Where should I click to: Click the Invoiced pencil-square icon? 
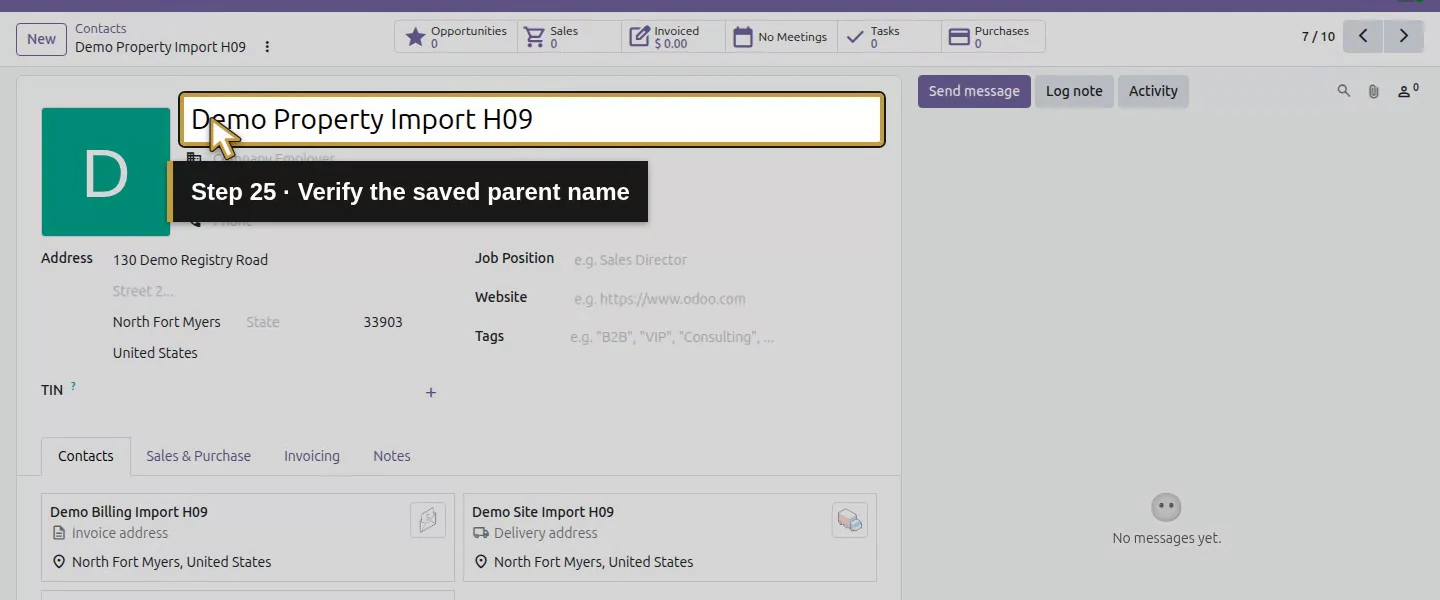639,37
